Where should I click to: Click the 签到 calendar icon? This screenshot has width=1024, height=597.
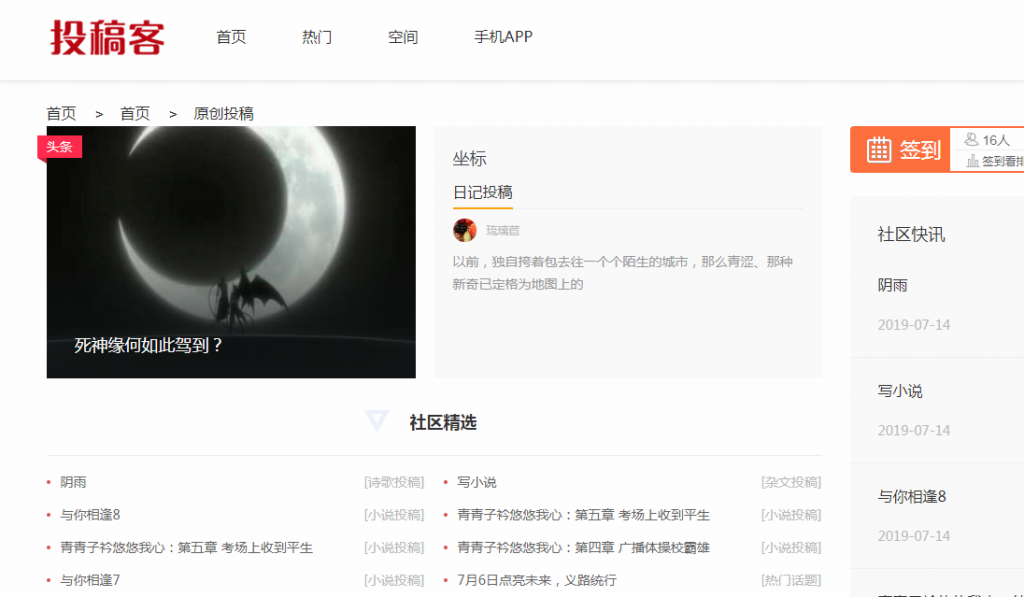(878, 150)
